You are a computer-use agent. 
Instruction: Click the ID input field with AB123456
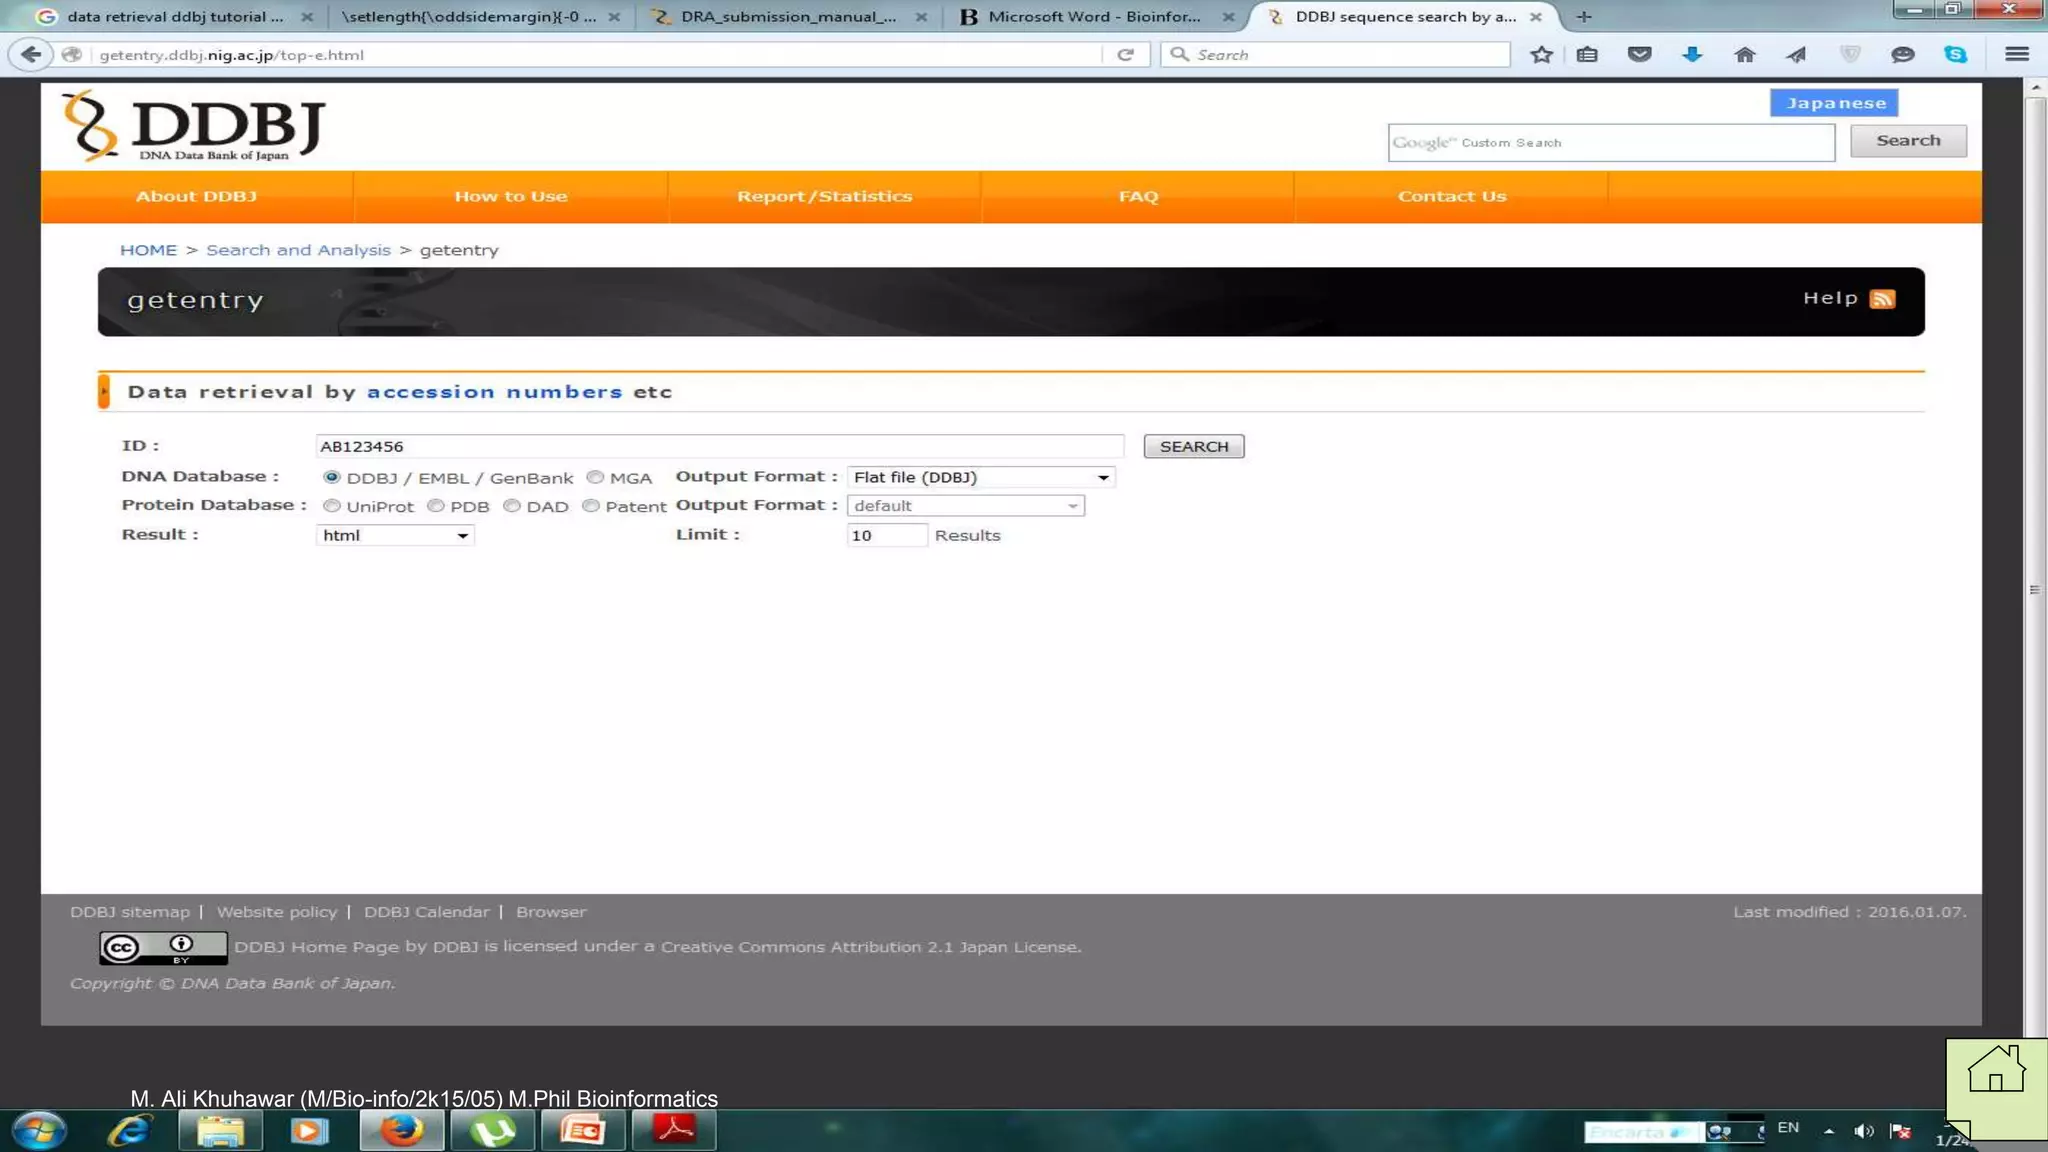coord(720,446)
